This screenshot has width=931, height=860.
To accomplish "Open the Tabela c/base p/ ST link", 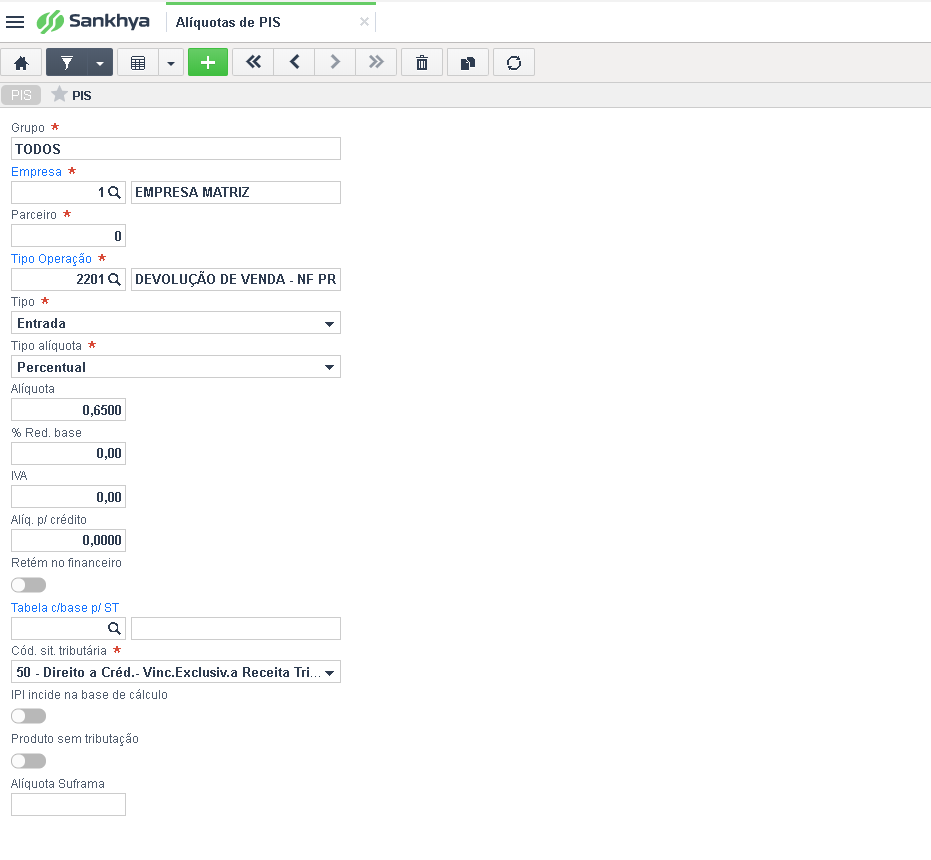I will tap(65, 608).
